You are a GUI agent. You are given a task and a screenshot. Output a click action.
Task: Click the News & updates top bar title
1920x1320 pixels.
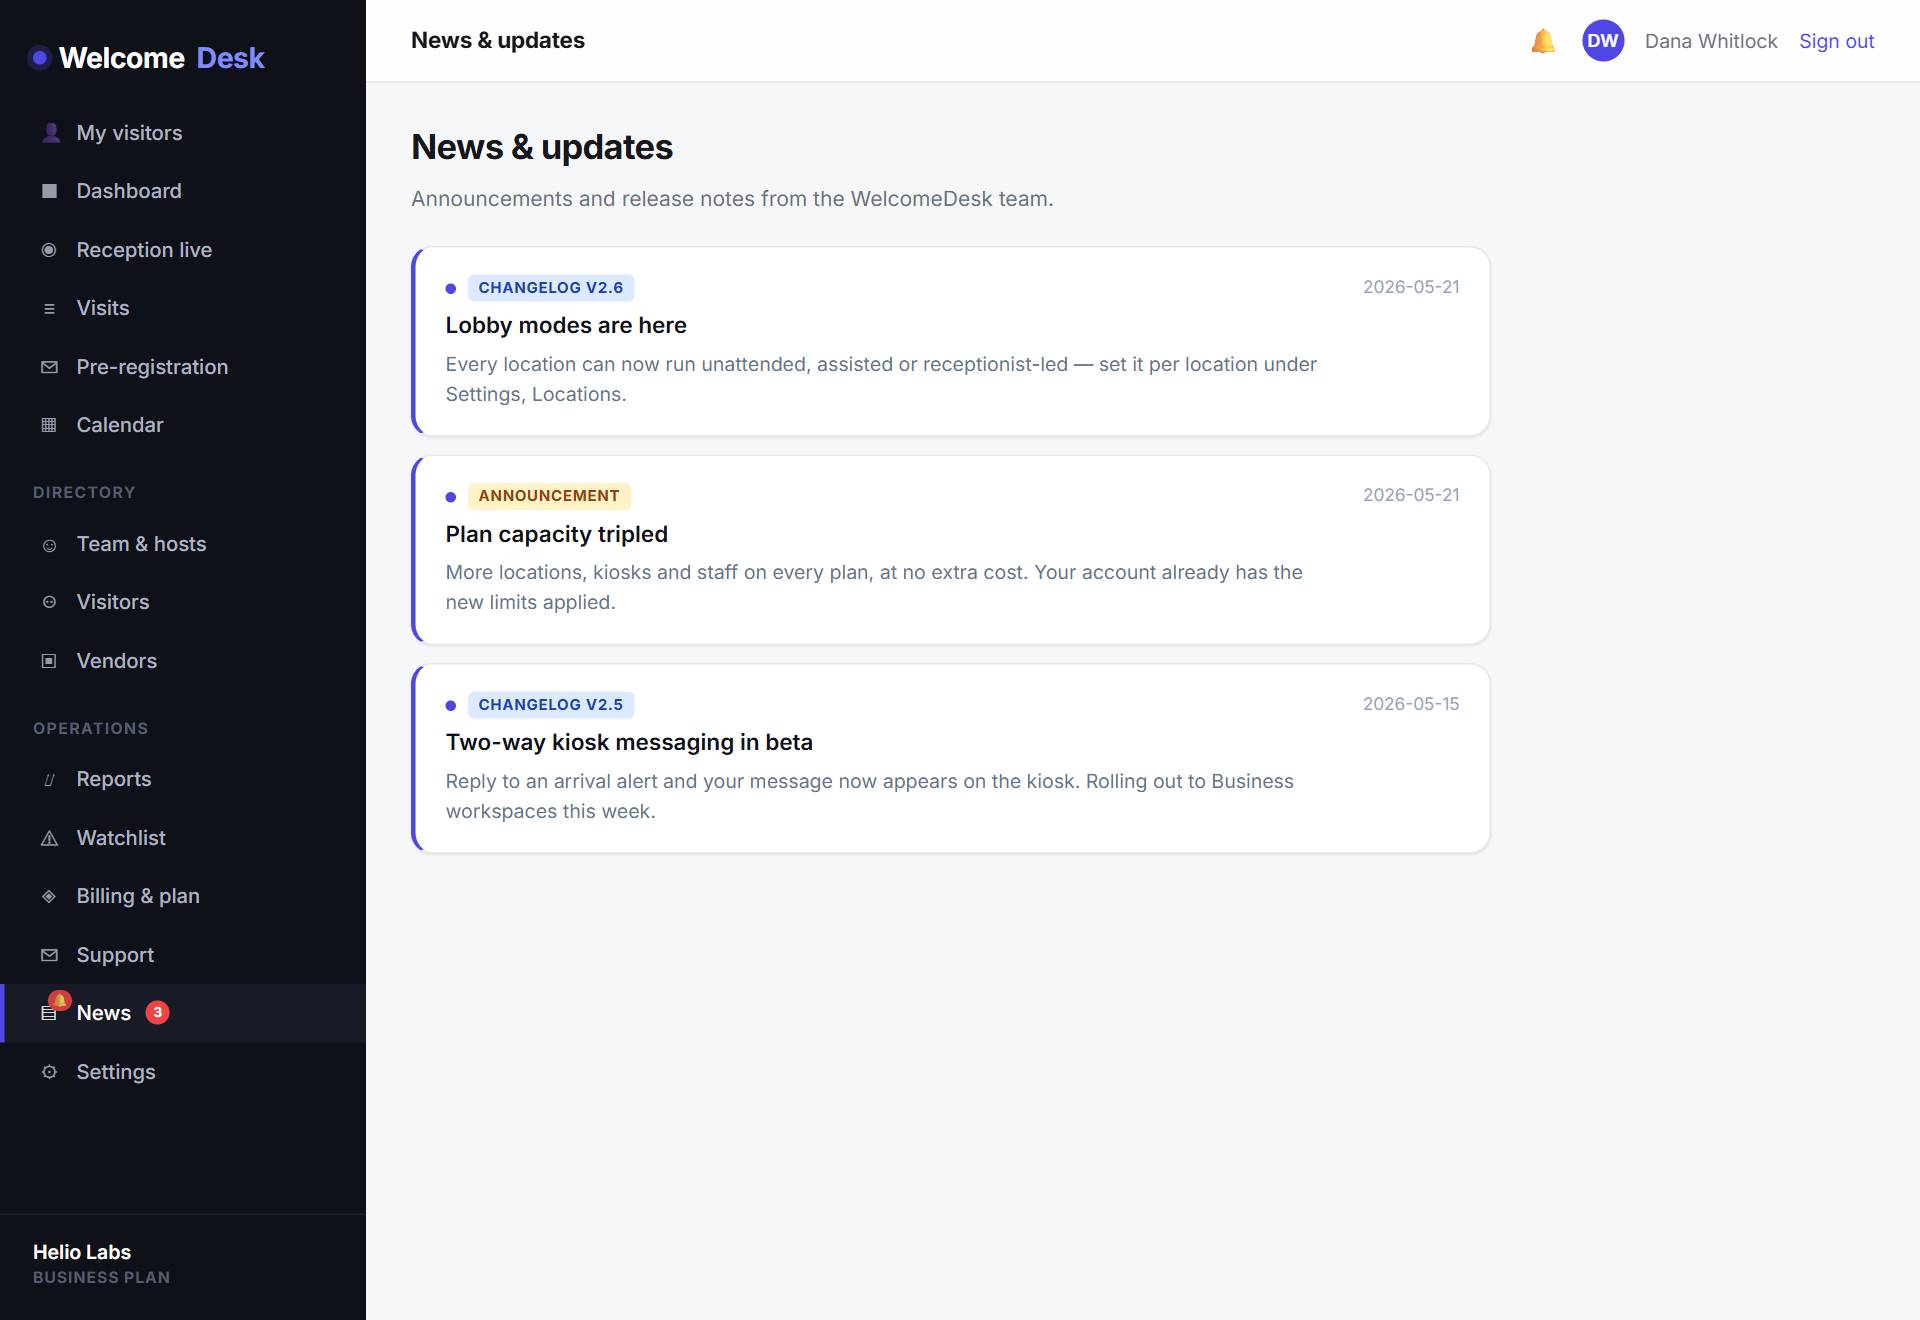tap(498, 41)
